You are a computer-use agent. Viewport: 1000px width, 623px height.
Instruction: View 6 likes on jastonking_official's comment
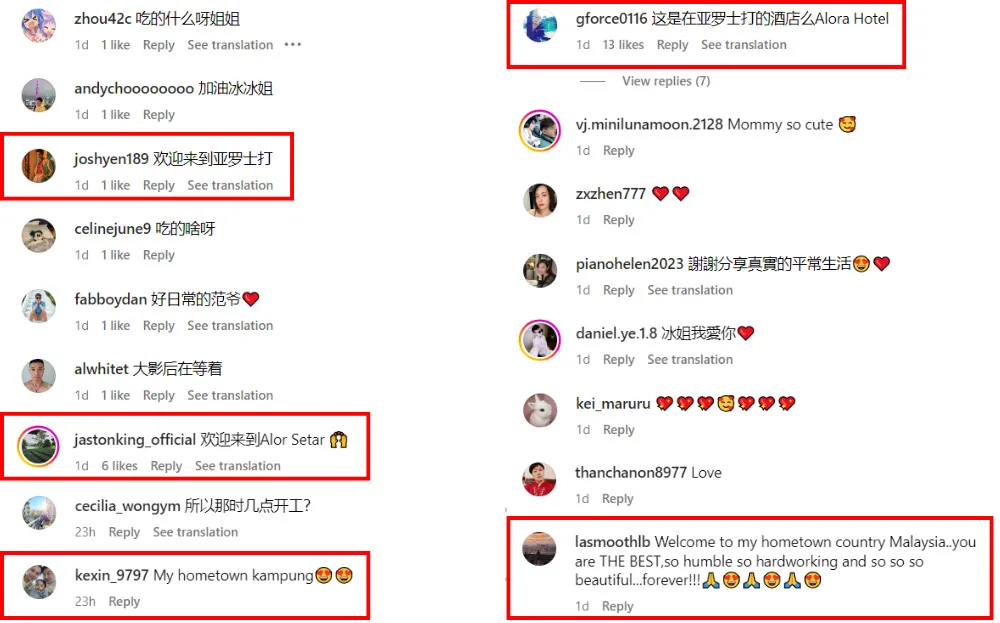[119, 466]
